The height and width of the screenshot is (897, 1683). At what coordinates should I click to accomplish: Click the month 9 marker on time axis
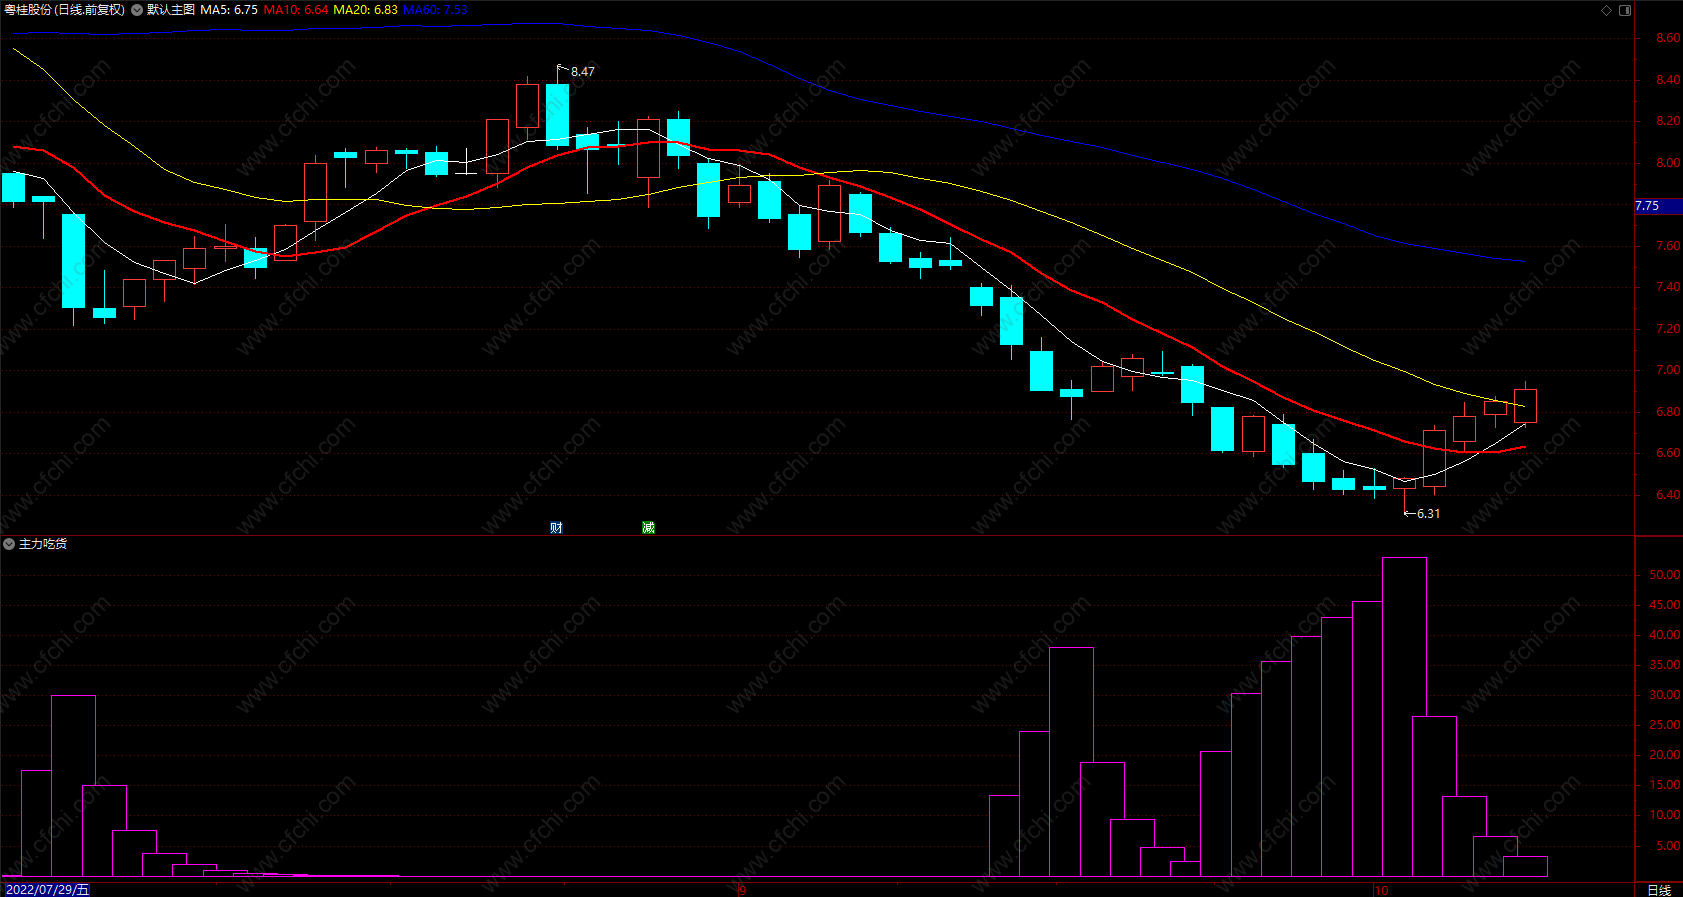[x=742, y=890]
